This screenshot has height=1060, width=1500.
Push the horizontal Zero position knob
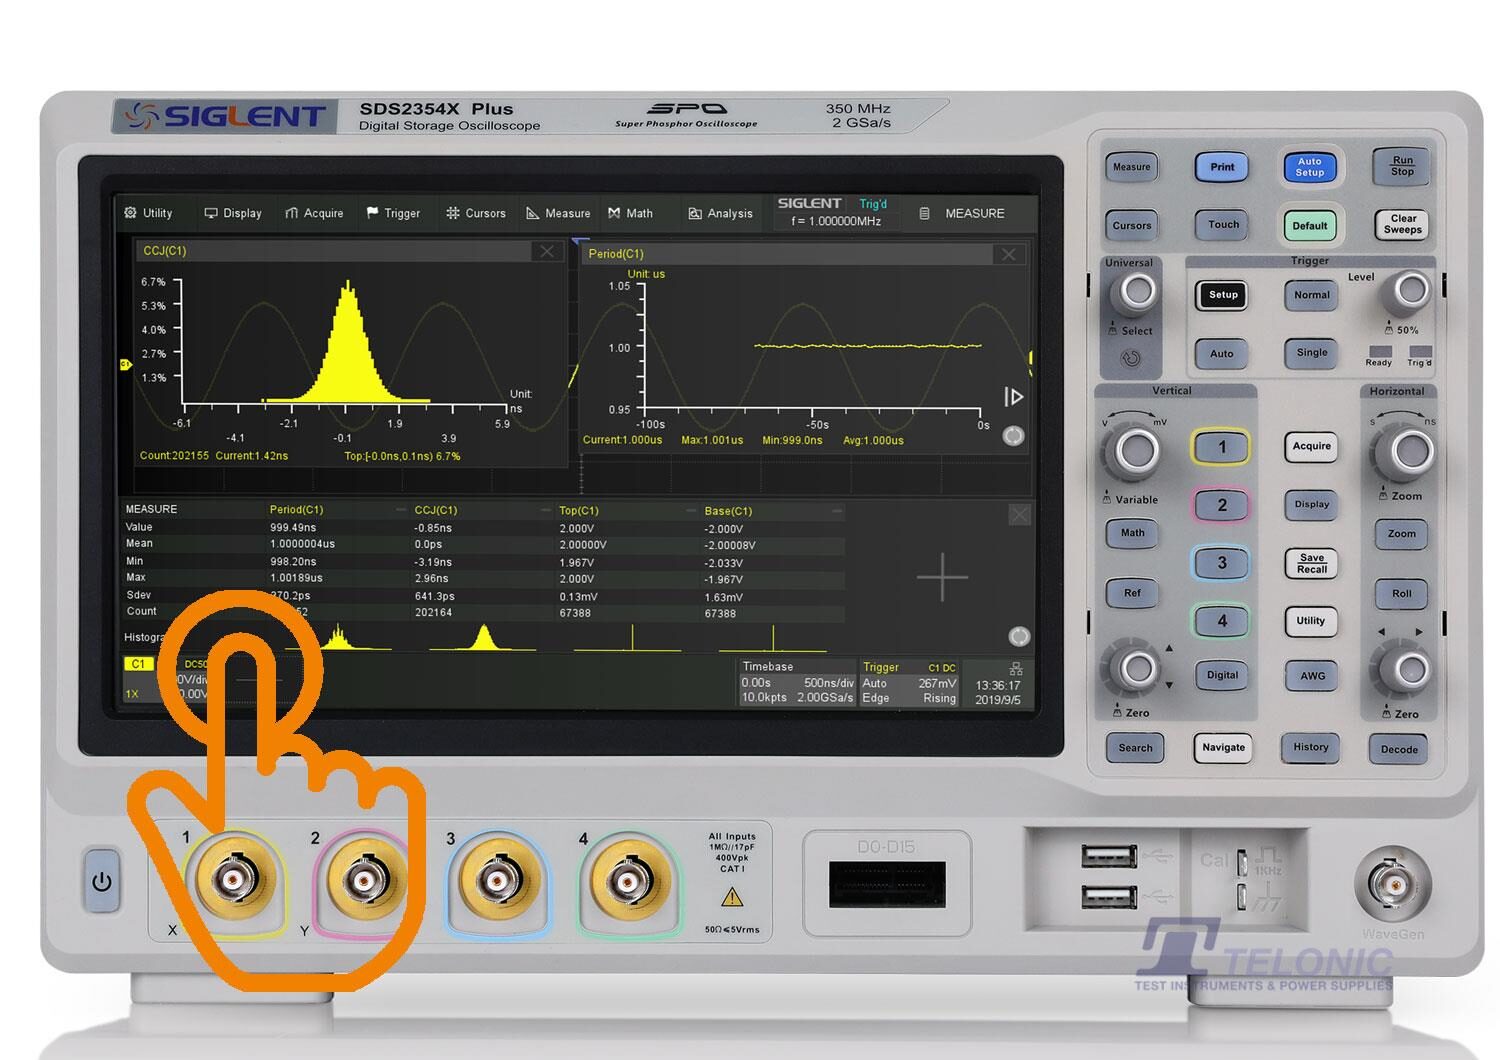[x=1410, y=668]
